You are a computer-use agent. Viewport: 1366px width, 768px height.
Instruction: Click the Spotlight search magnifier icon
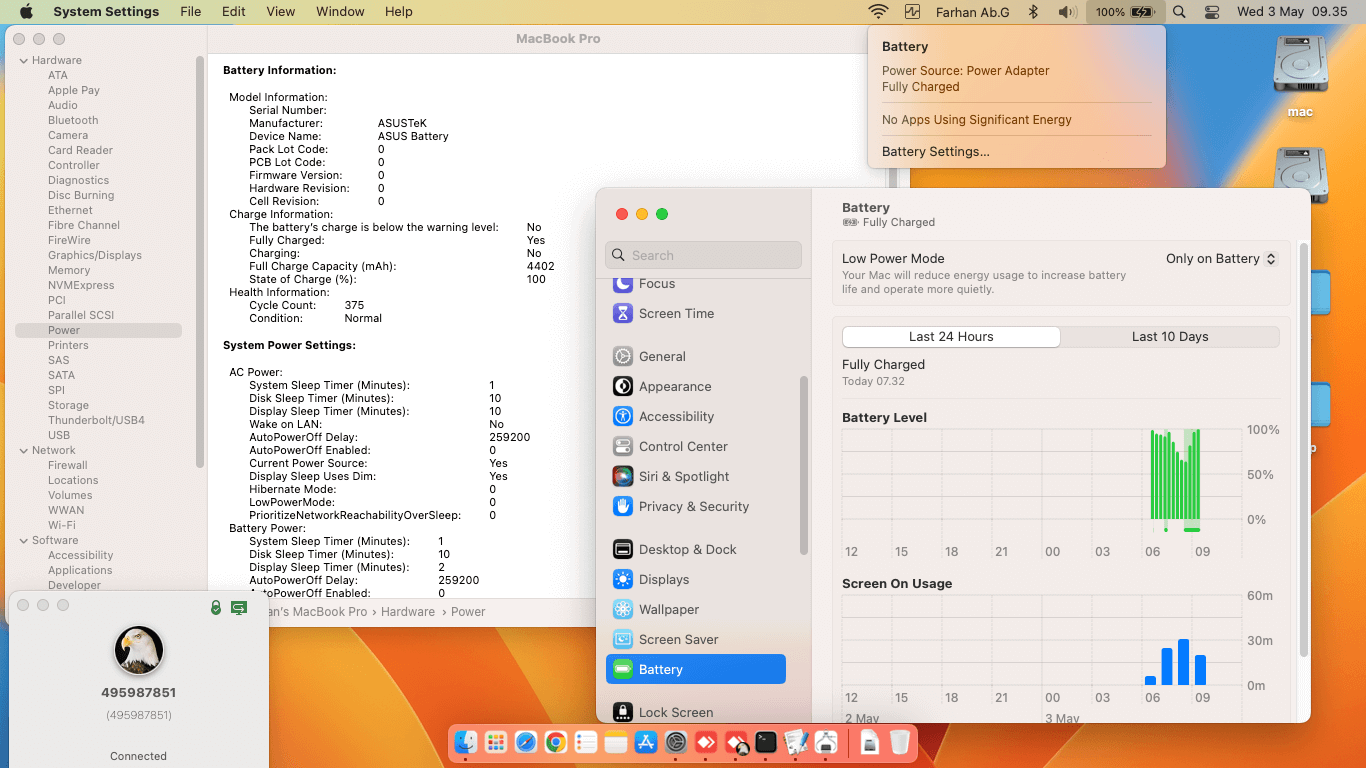point(1179,12)
